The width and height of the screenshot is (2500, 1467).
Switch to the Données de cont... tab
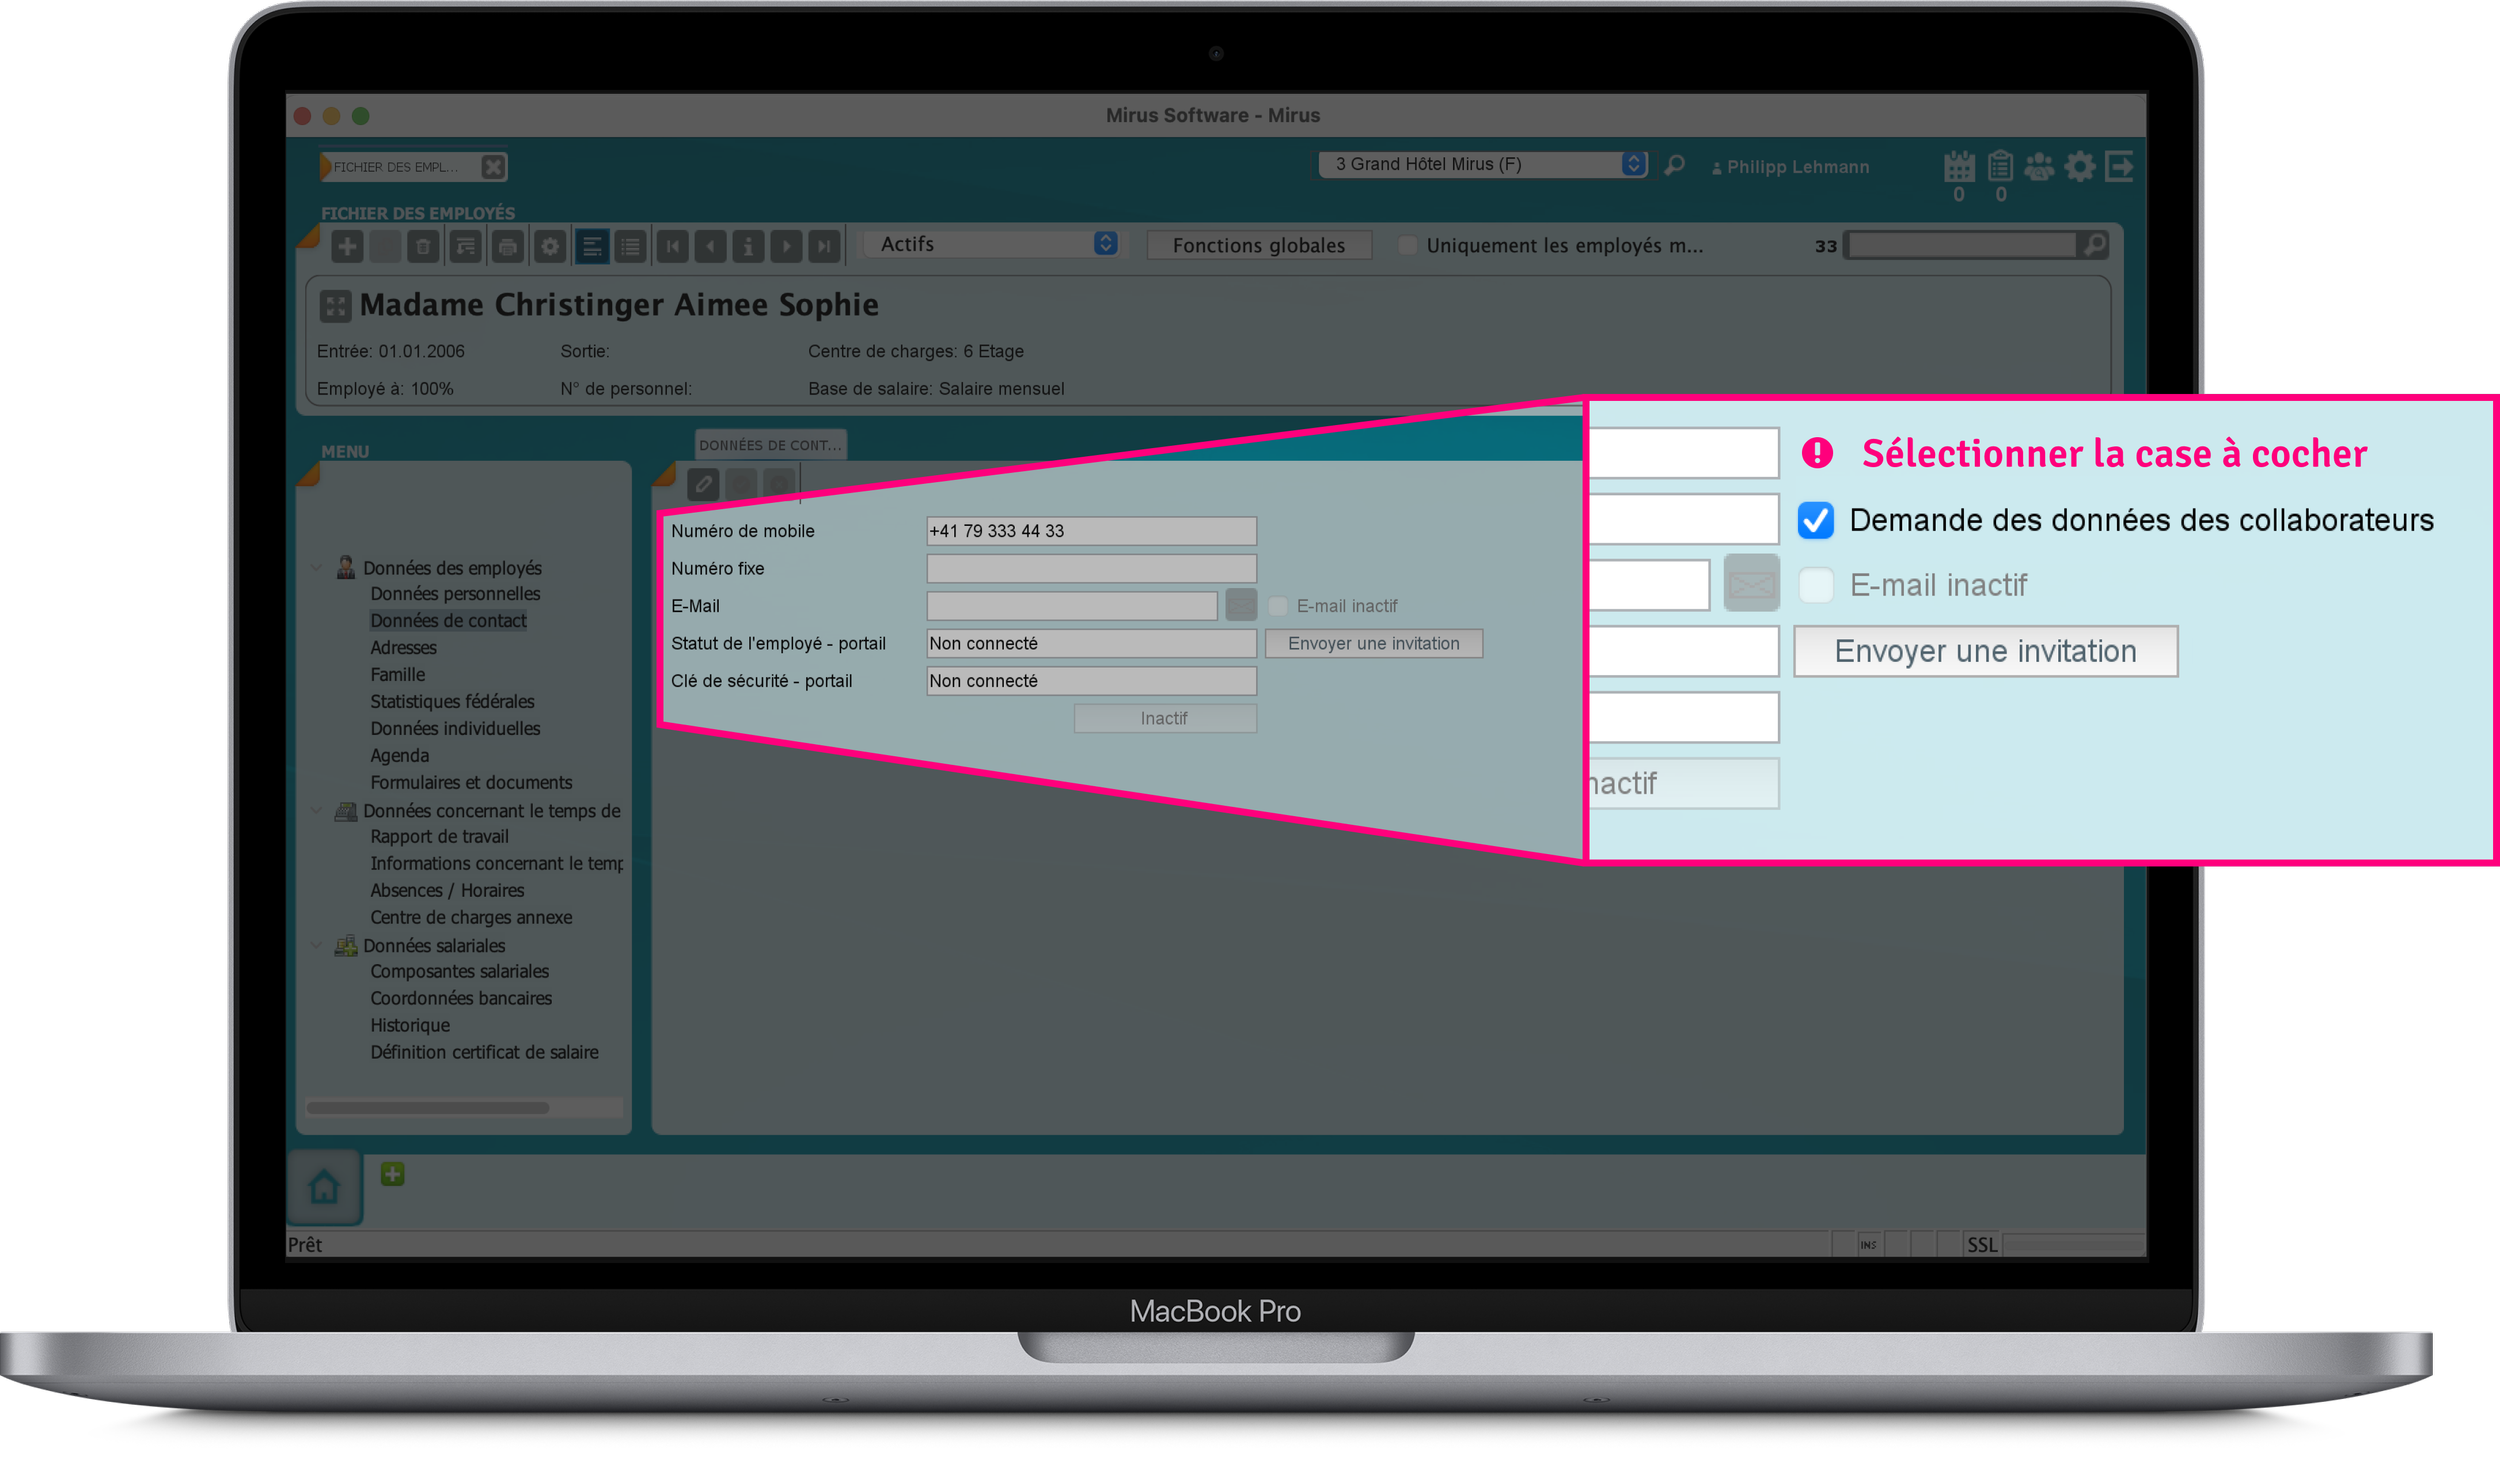[770, 445]
